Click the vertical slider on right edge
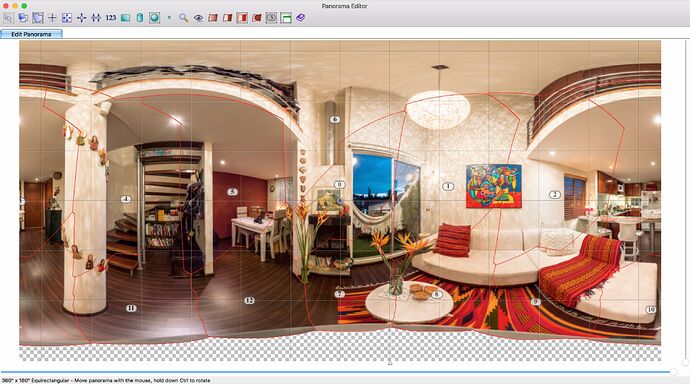 [685, 362]
